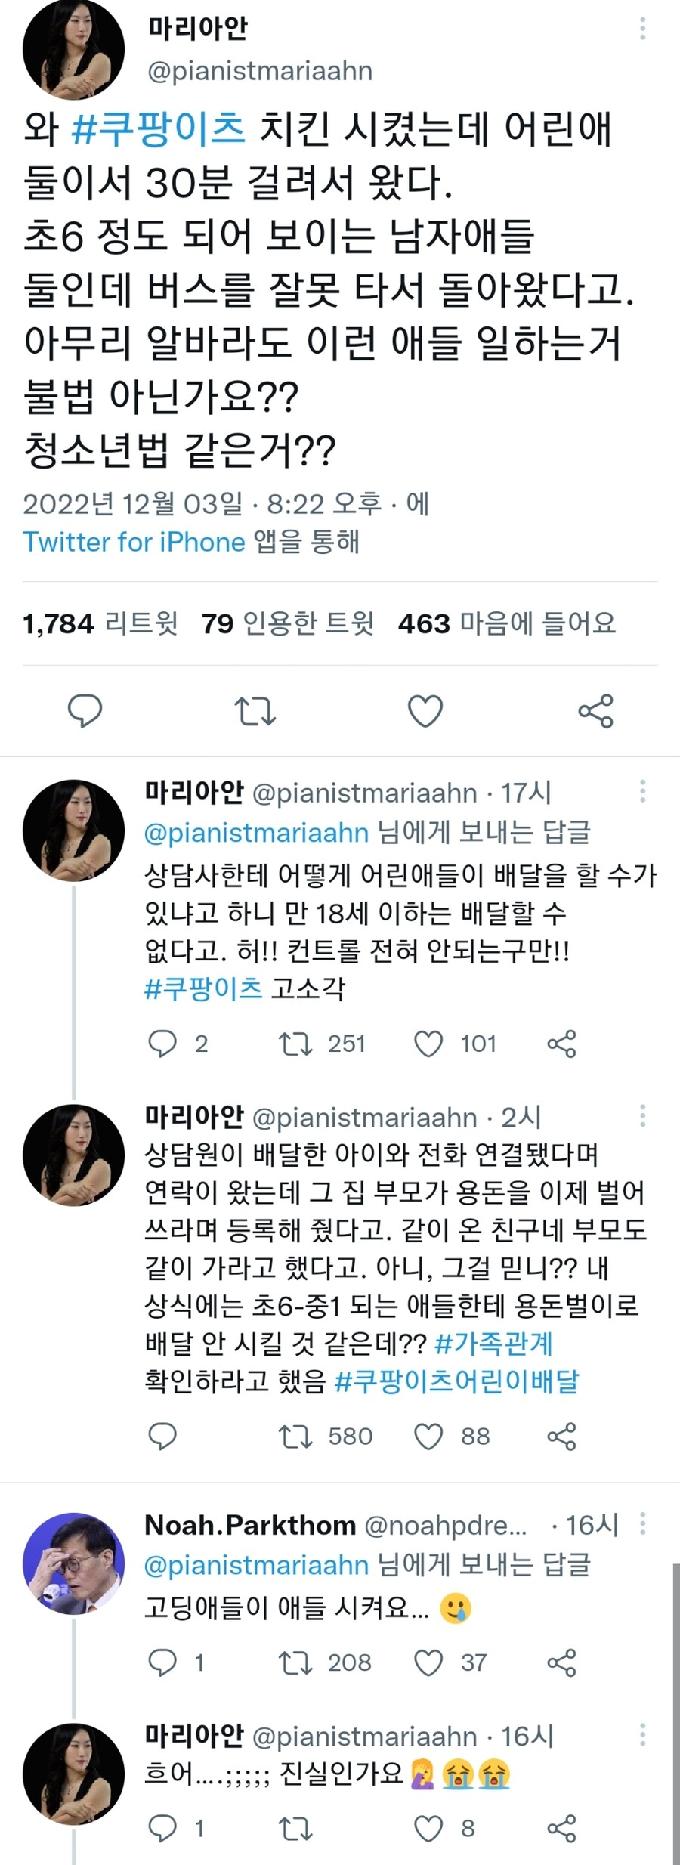The image size is (680, 1865).
Task: Share the reply with 580 retweets
Action: tap(562, 1437)
